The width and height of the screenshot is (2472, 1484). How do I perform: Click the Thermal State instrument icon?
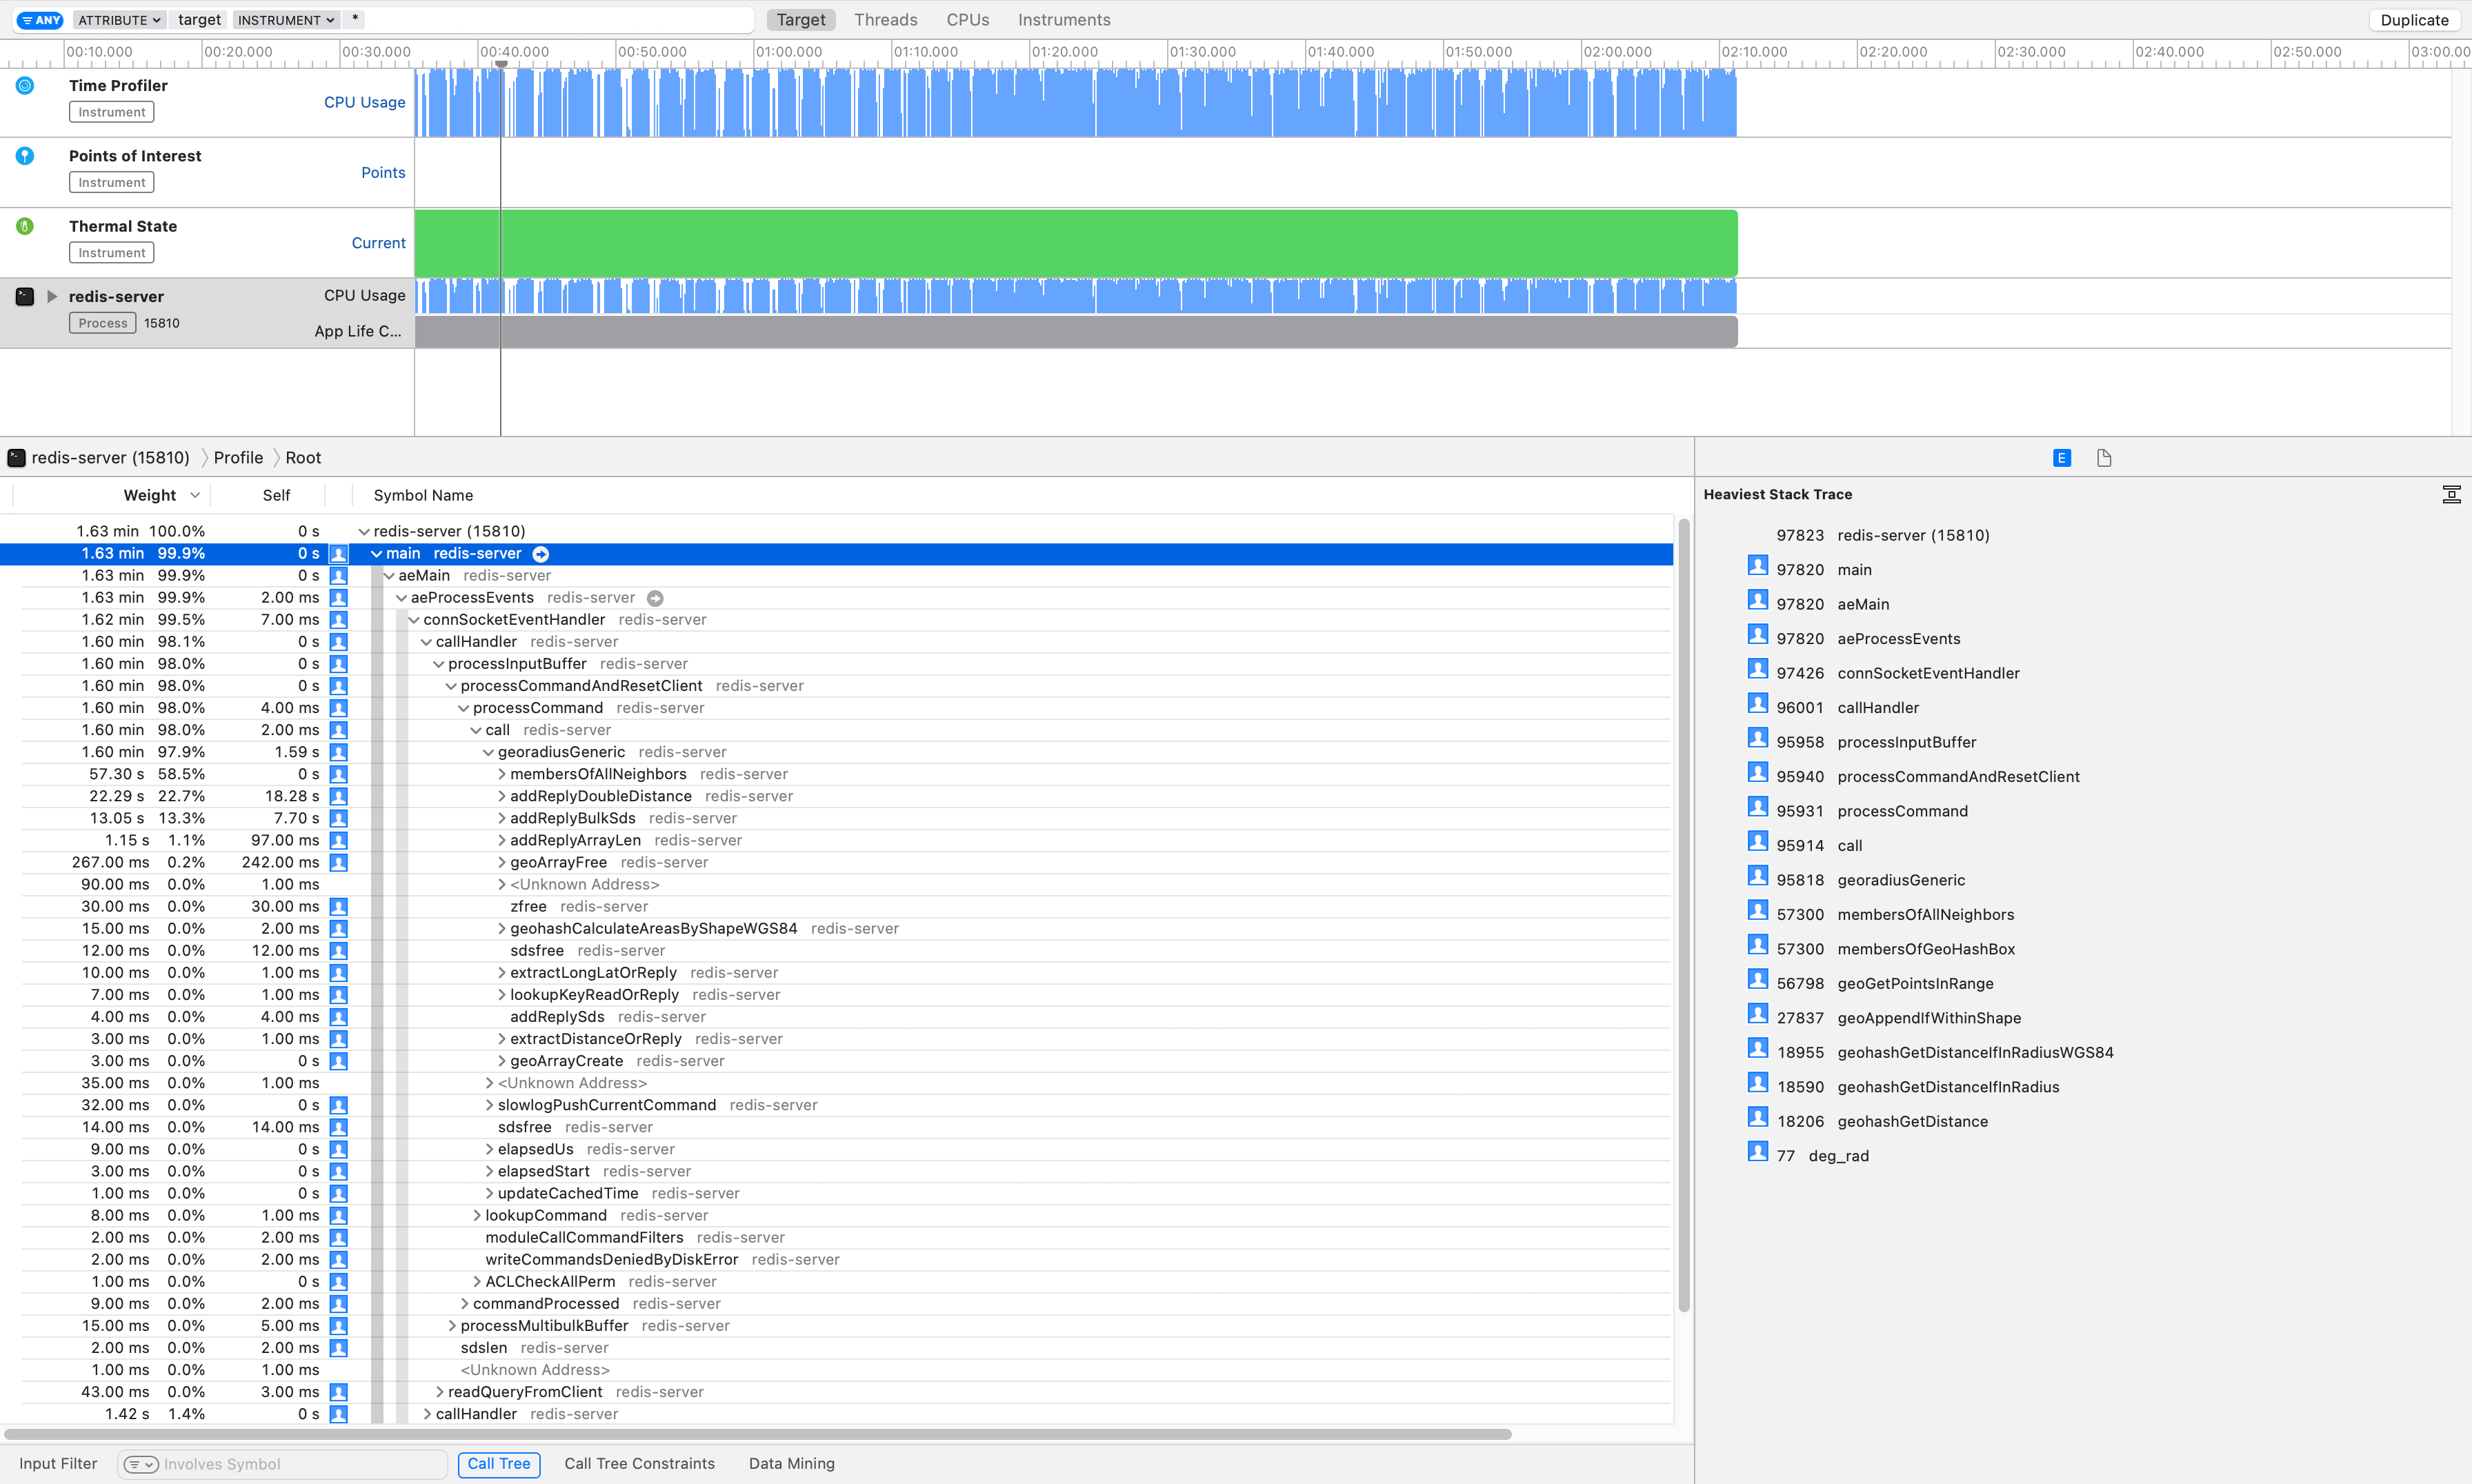click(x=25, y=226)
